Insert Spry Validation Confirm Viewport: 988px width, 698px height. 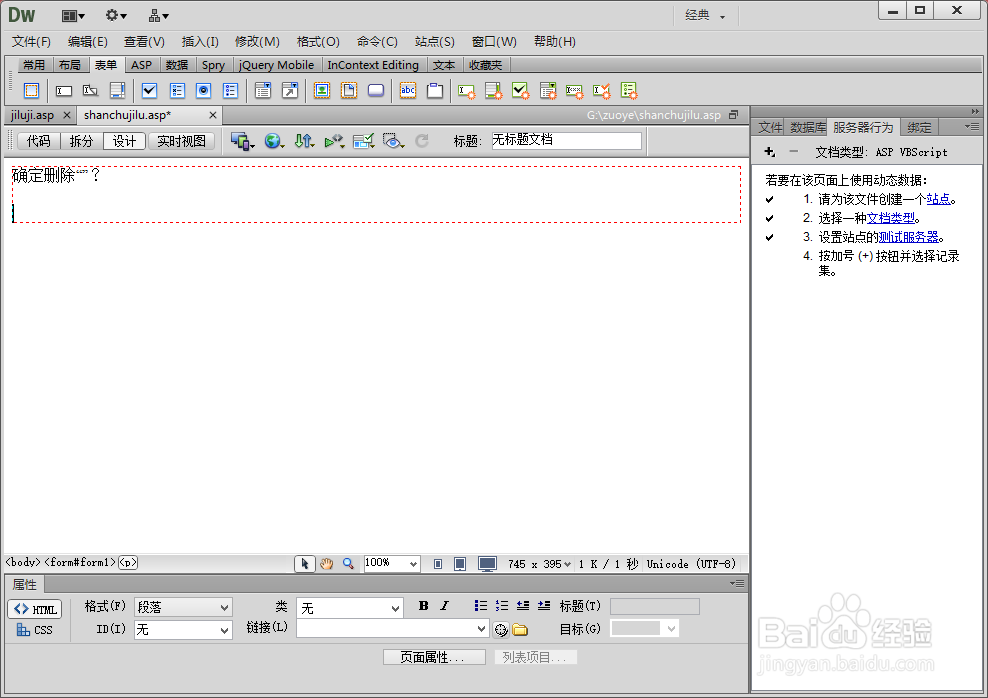602,91
